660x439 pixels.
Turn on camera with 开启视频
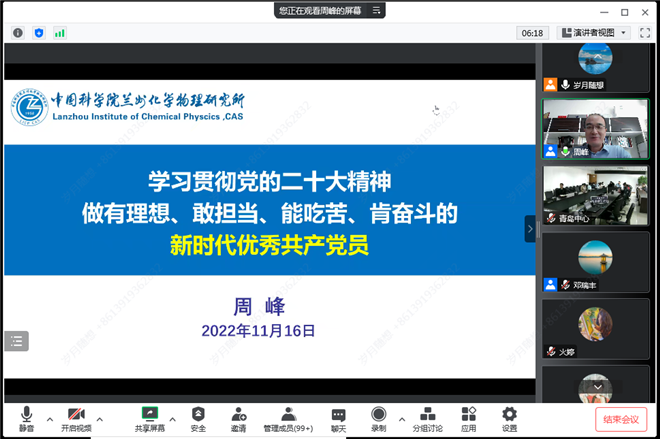pyautogui.click(x=75, y=419)
